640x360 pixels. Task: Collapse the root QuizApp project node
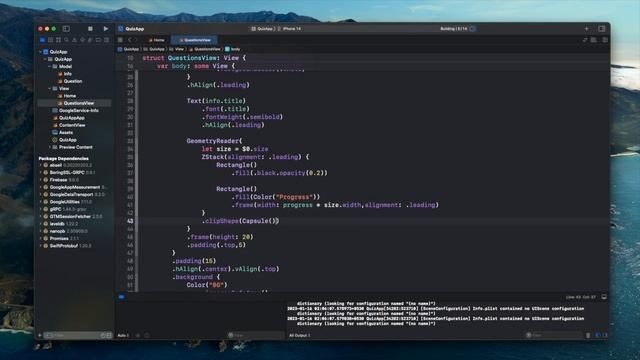(x=41, y=52)
